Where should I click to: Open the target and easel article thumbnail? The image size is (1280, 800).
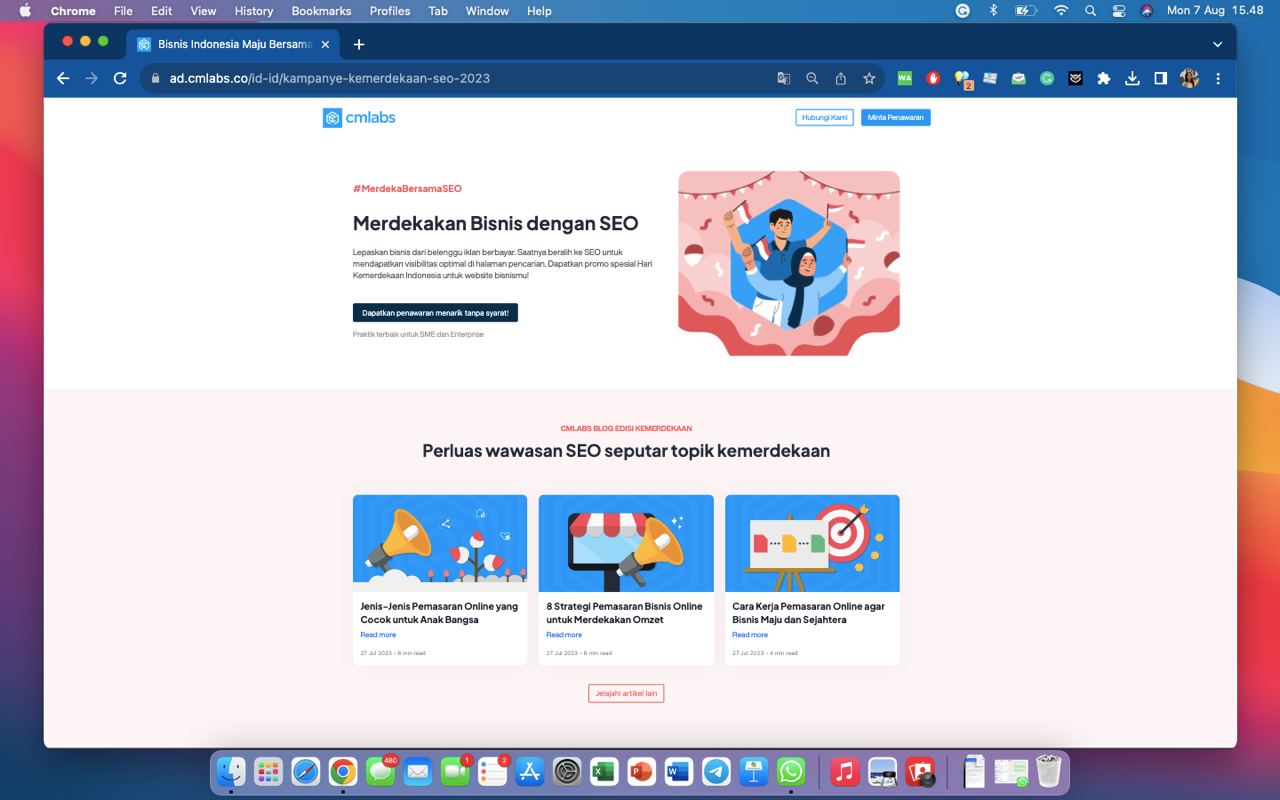[812, 543]
